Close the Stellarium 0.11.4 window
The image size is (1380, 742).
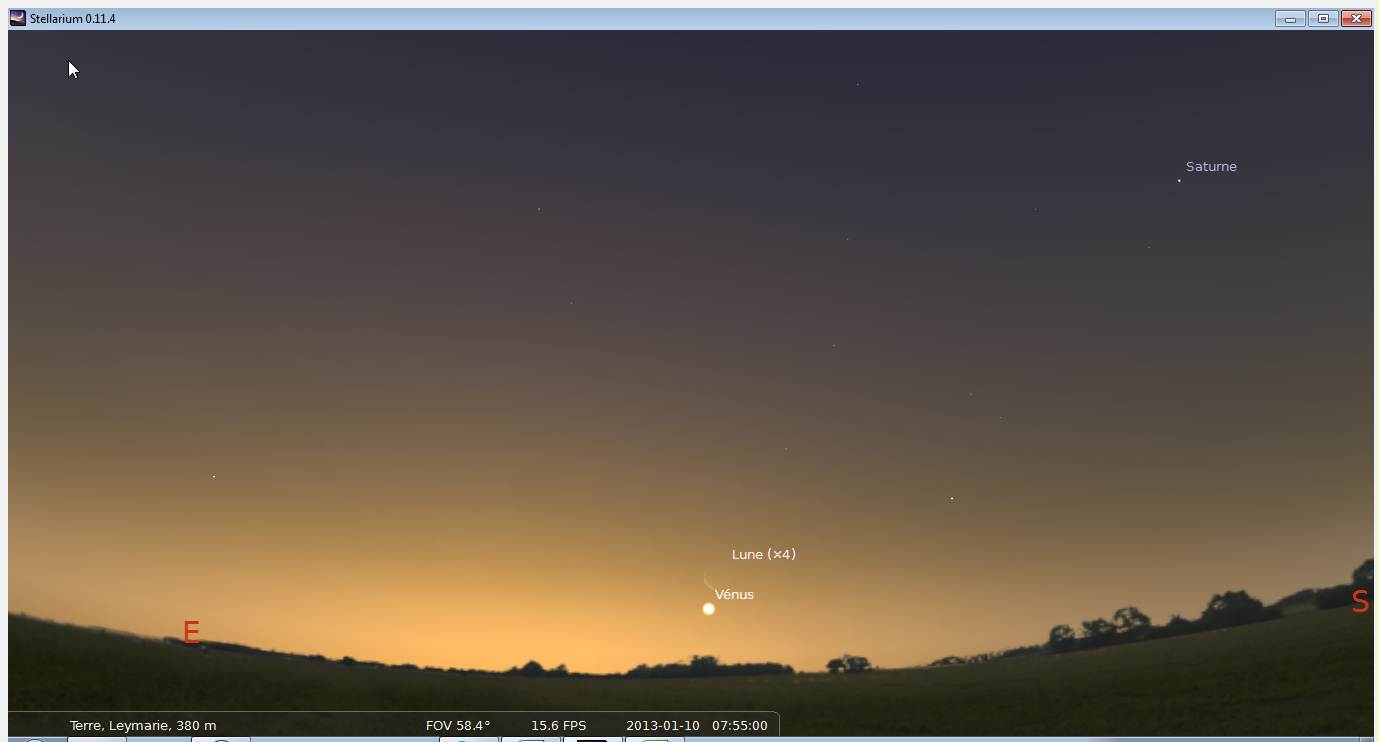coord(1356,18)
